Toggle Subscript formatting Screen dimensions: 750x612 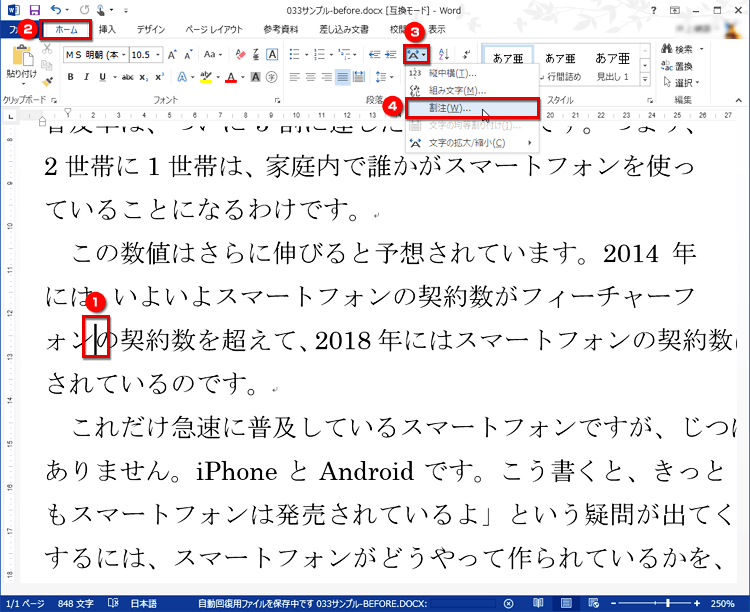coord(143,77)
